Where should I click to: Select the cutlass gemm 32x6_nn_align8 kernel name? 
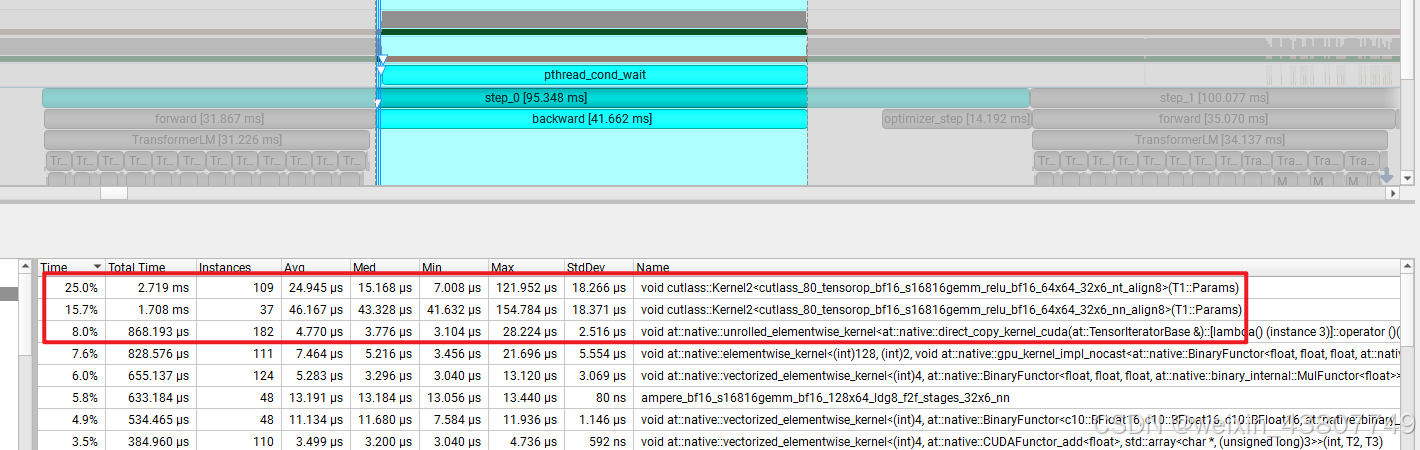[x=941, y=310]
